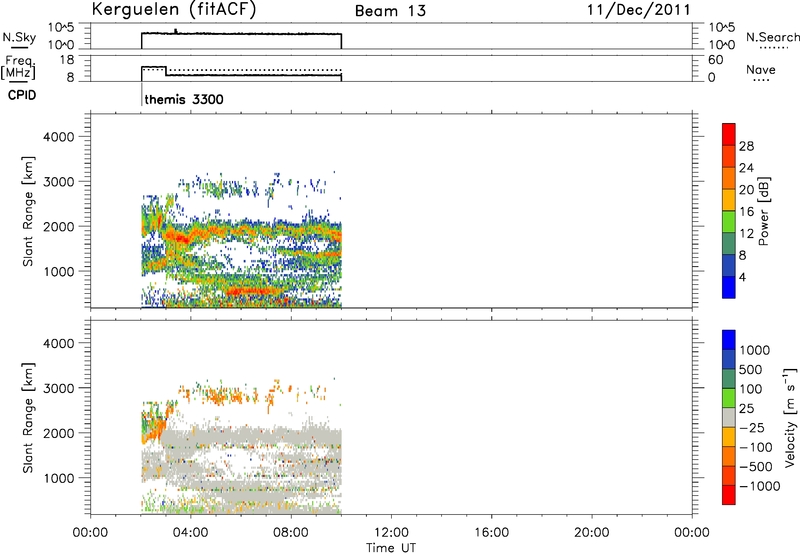
Task: Click the 'Velocity [m s-1]' color bar label
Action: coord(790,417)
